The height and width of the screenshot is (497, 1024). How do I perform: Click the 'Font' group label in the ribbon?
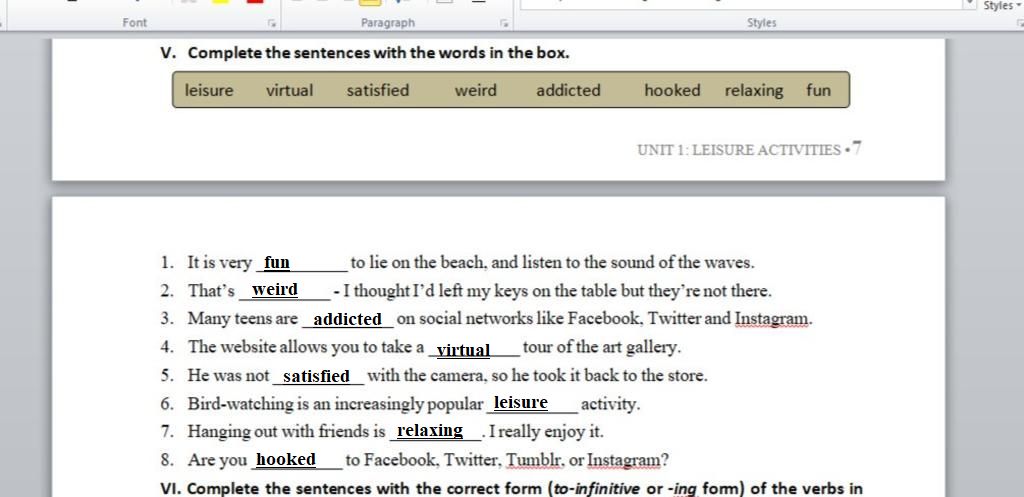pyautogui.click(x=135, y=23)
